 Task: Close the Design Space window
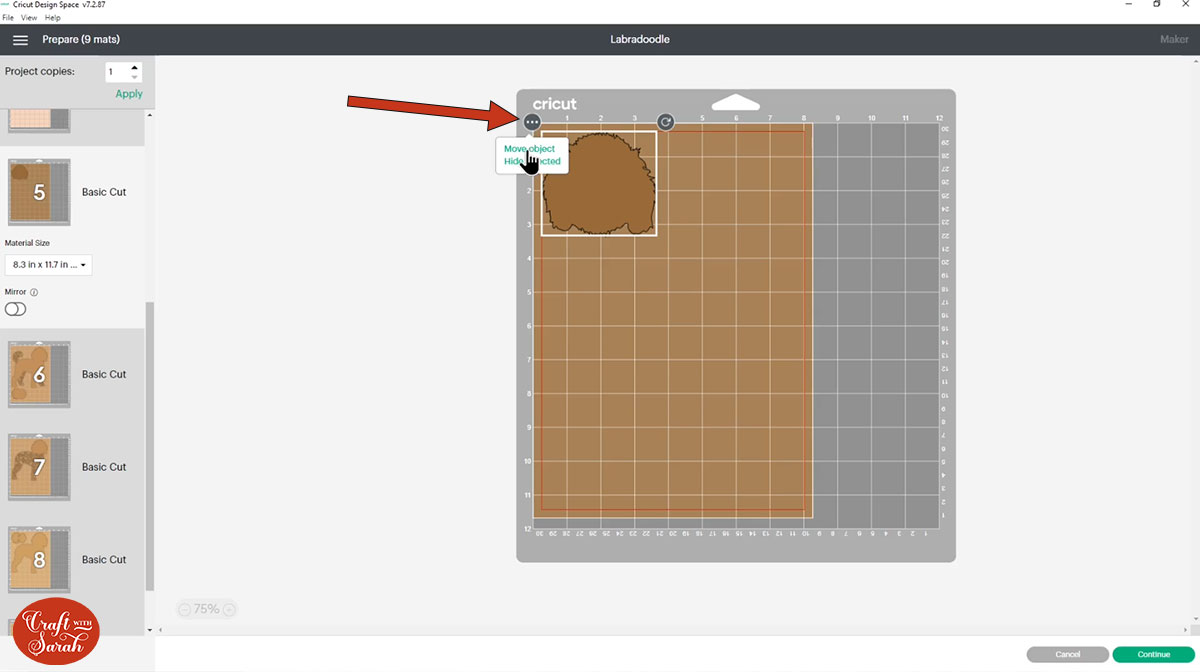(1188, 5)
